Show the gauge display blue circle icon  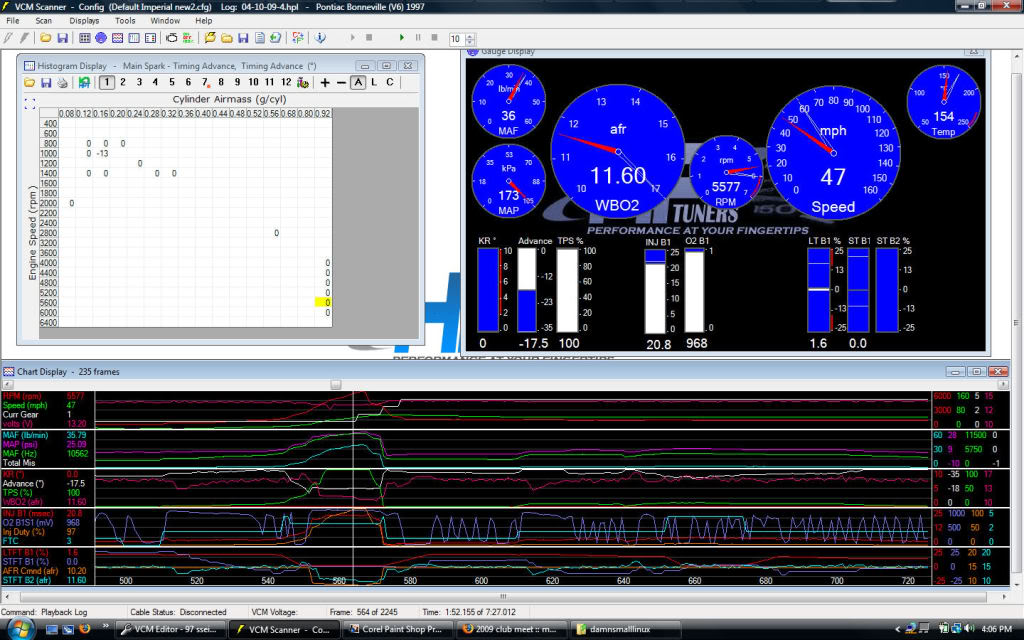(101, 38)
